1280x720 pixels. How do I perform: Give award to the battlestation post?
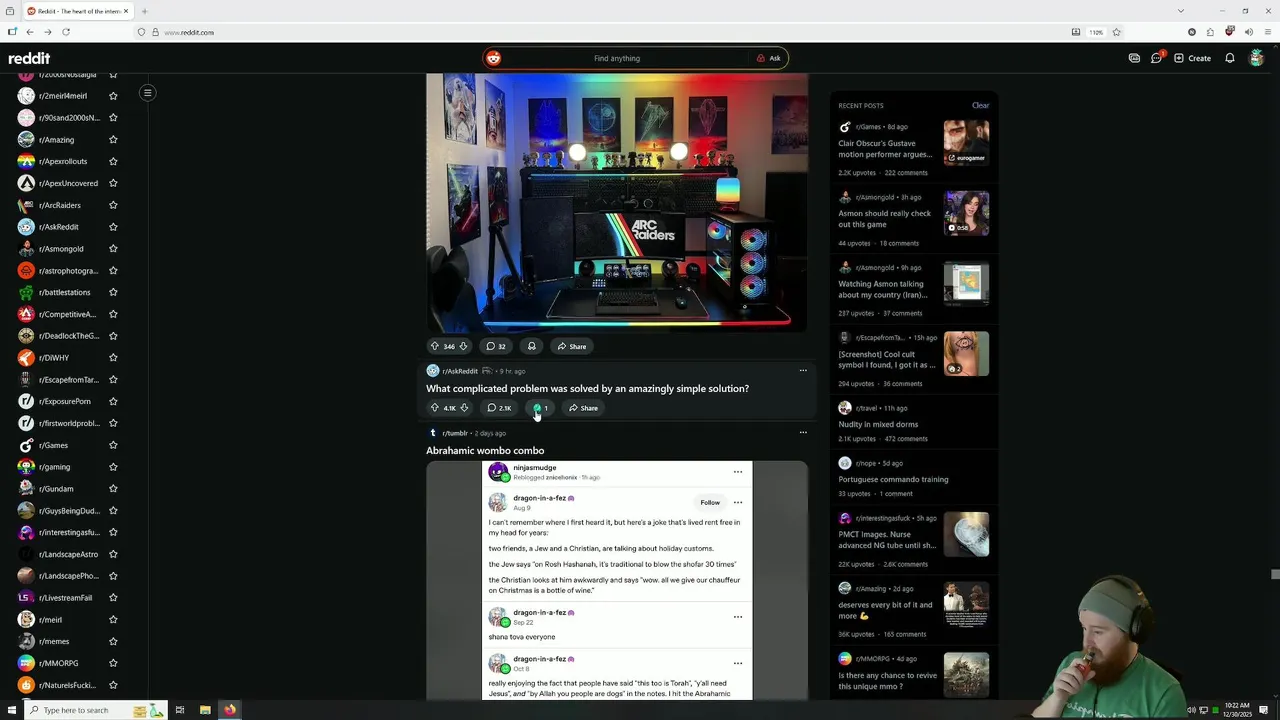pos(531,346)
